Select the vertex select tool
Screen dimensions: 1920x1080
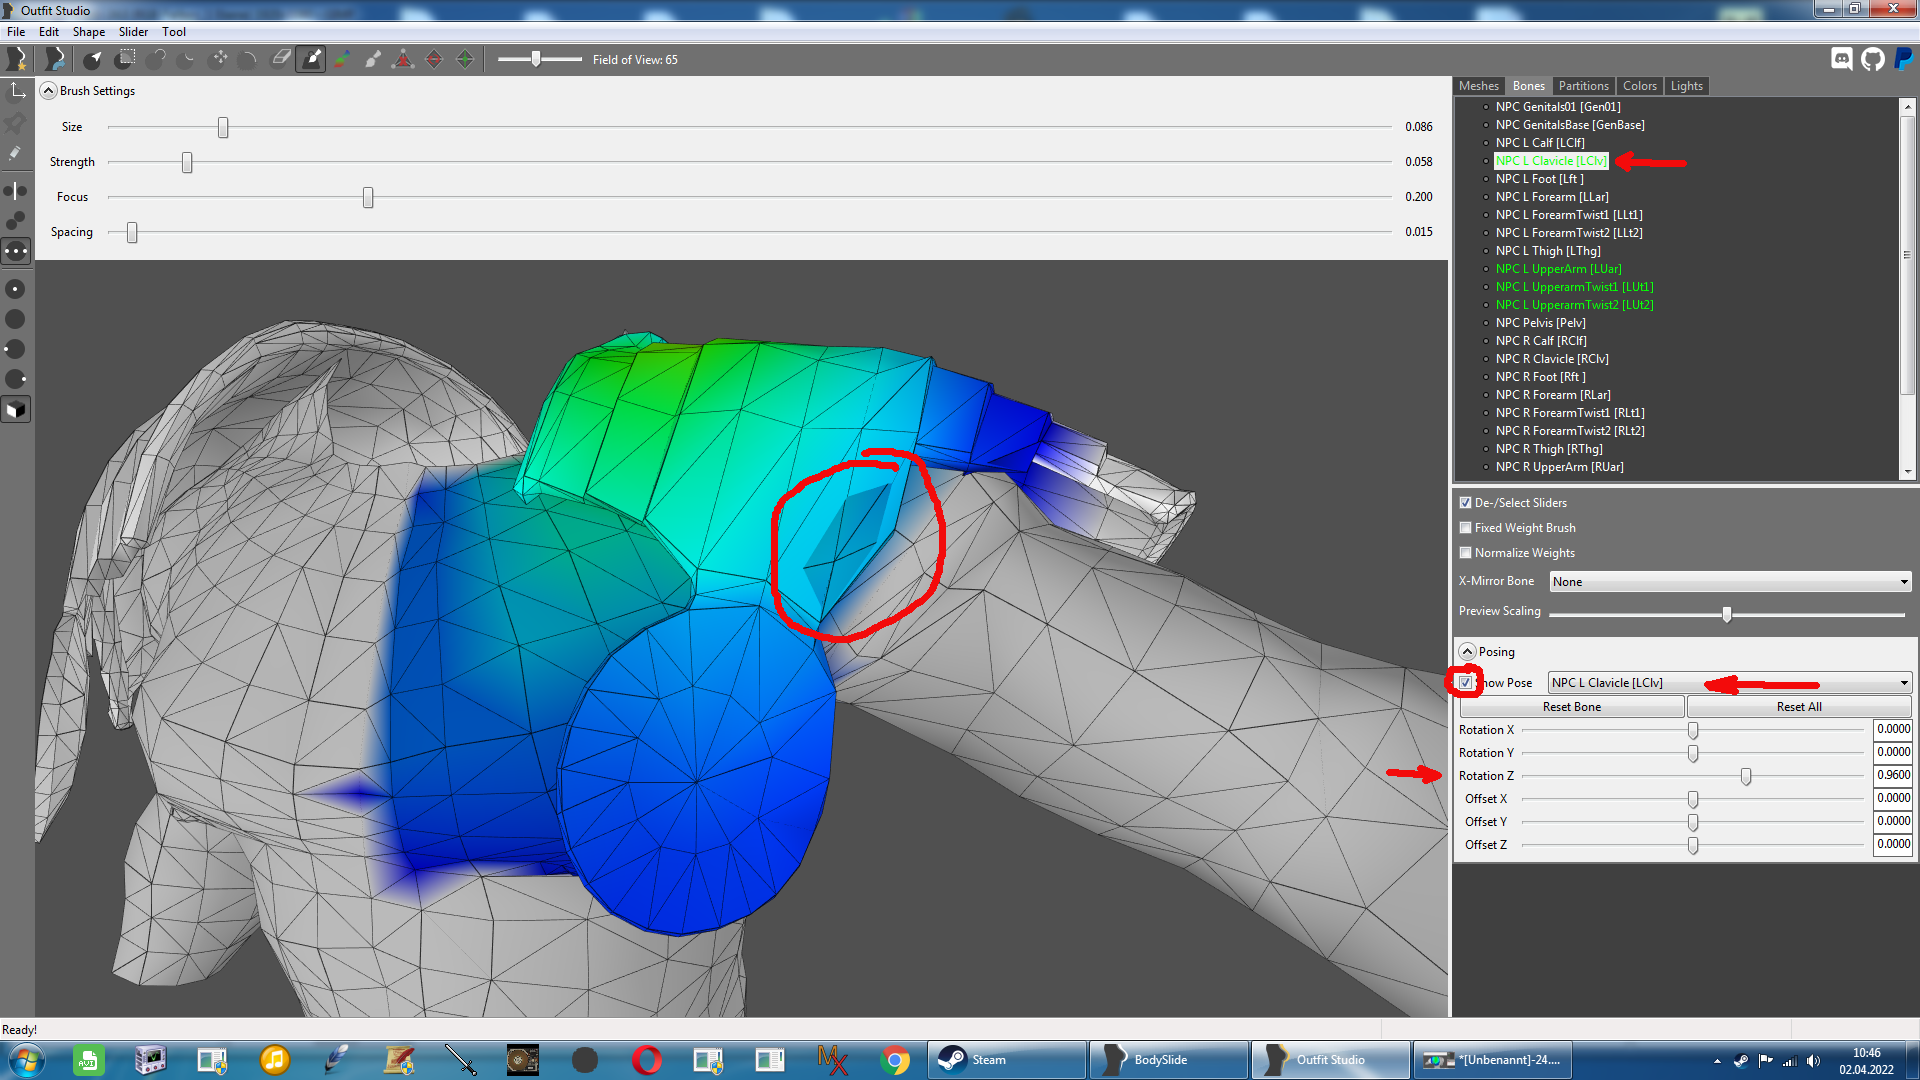[x=92, y=59]
